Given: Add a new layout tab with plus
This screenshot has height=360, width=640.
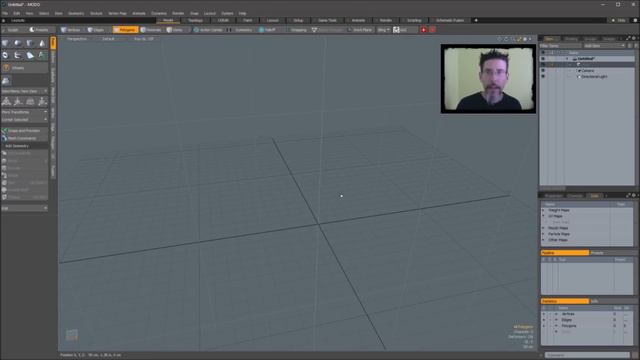Looking at the screenshot, I should 476,20.
